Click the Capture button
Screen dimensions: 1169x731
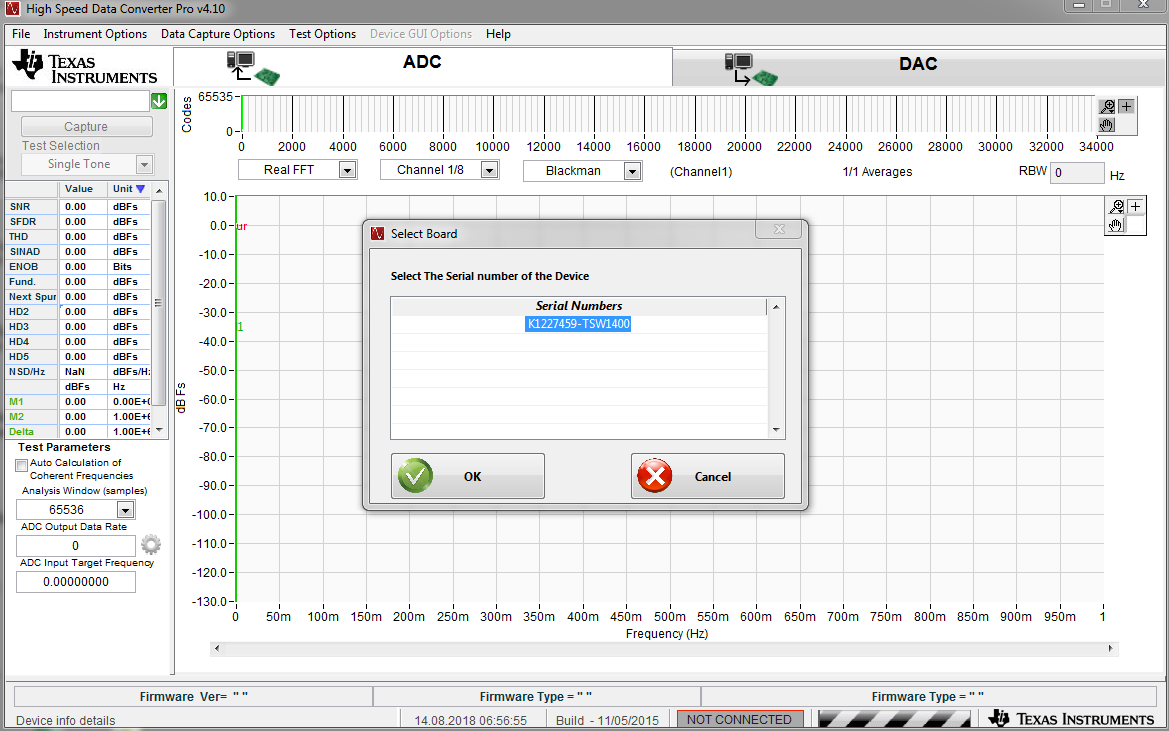click(86, 127)
